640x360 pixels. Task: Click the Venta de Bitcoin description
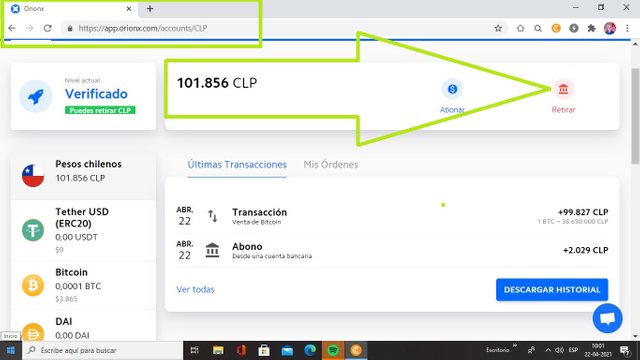point(257,222)
